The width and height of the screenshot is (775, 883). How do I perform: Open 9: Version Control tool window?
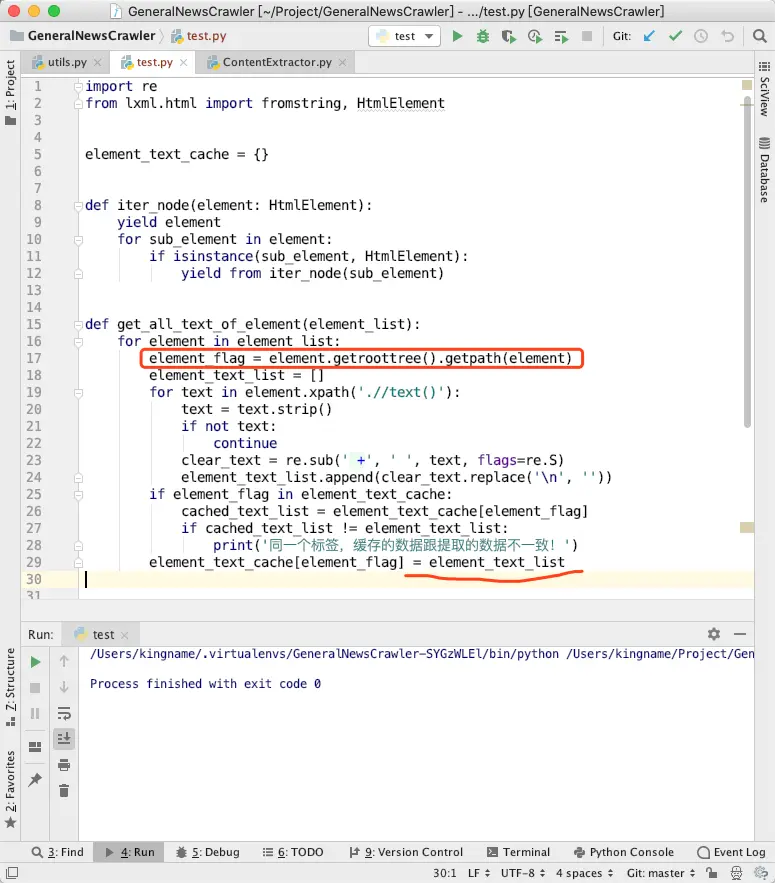tap(406, 852)
